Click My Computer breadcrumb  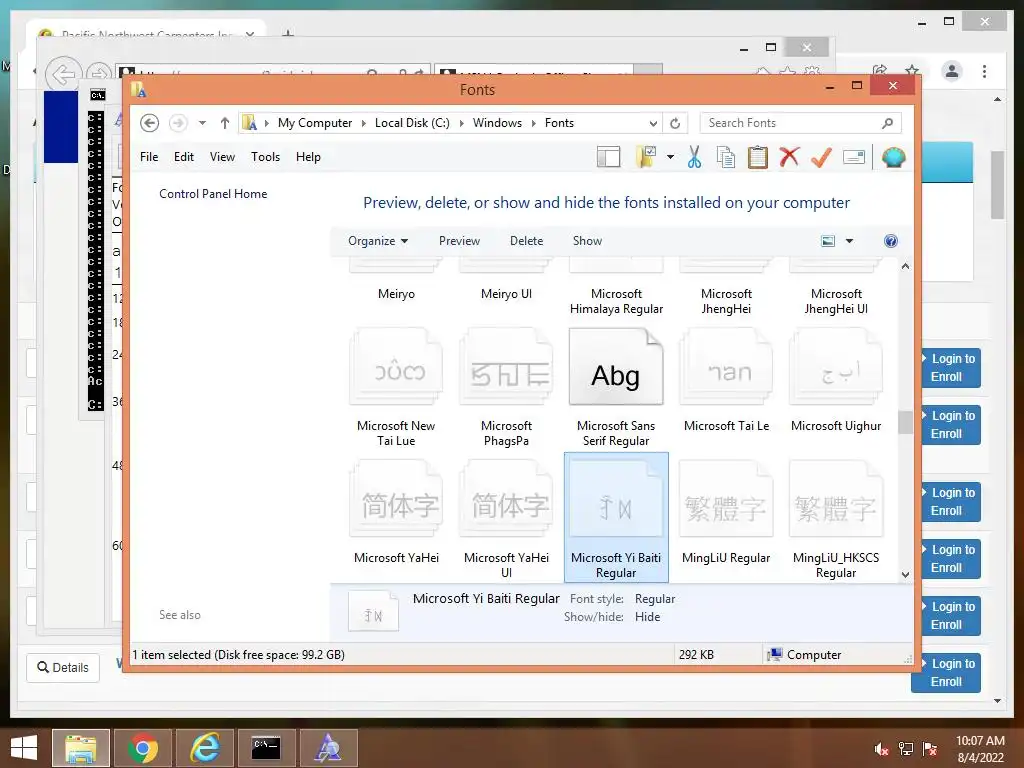click(x=315, y=123)
